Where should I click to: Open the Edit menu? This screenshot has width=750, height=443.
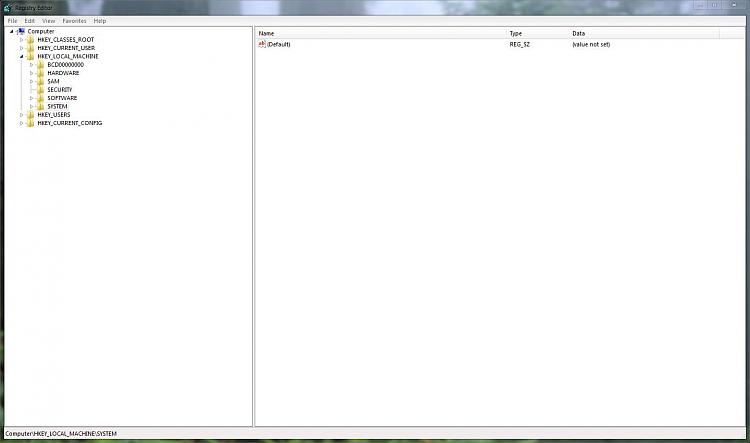point(30,21)
